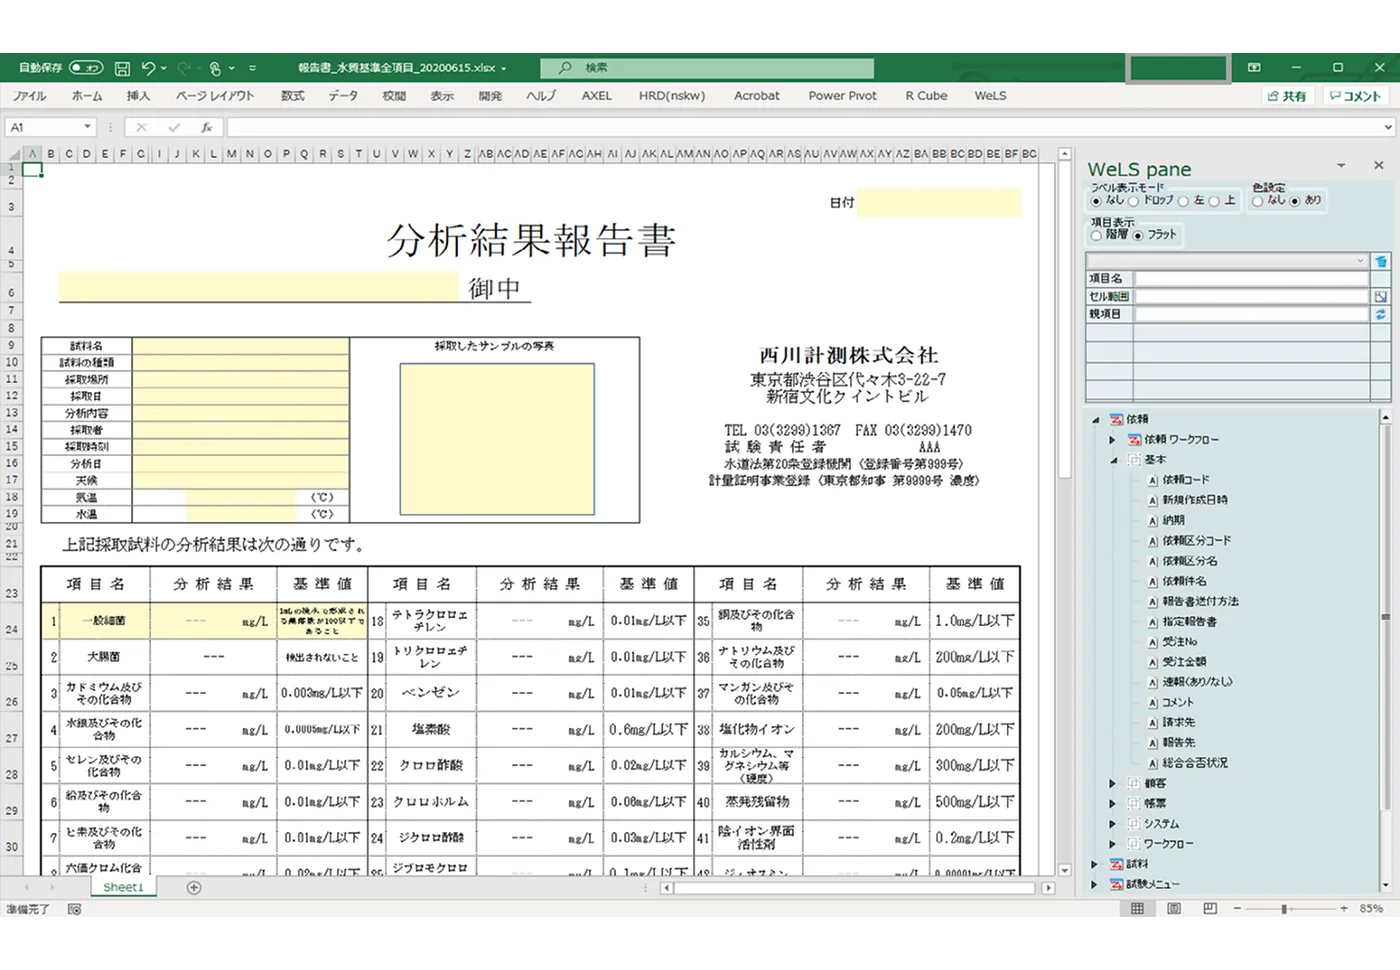Click the insert function fx icon
This screenshot has width=1400, height=970.
click(x=206, y=127)
